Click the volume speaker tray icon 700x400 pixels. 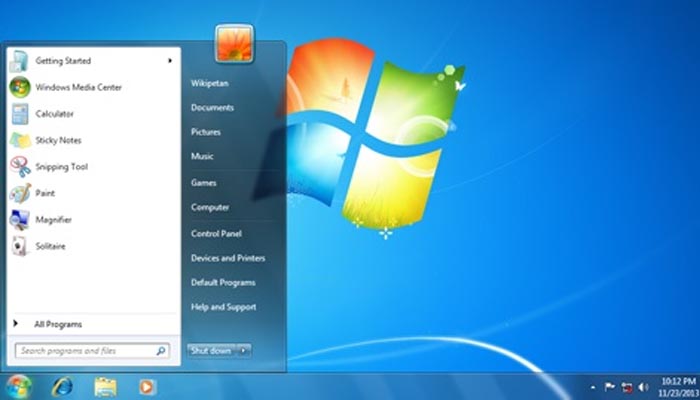[643, 387]
